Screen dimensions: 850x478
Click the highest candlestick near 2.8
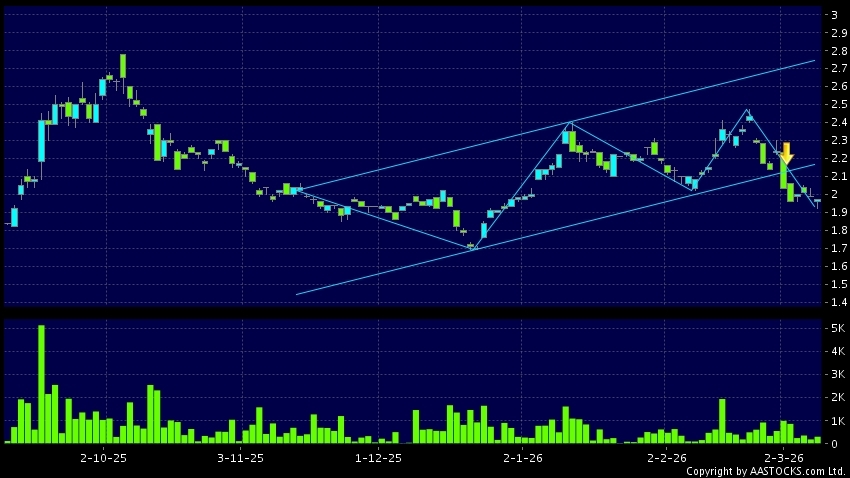[123, 66]
